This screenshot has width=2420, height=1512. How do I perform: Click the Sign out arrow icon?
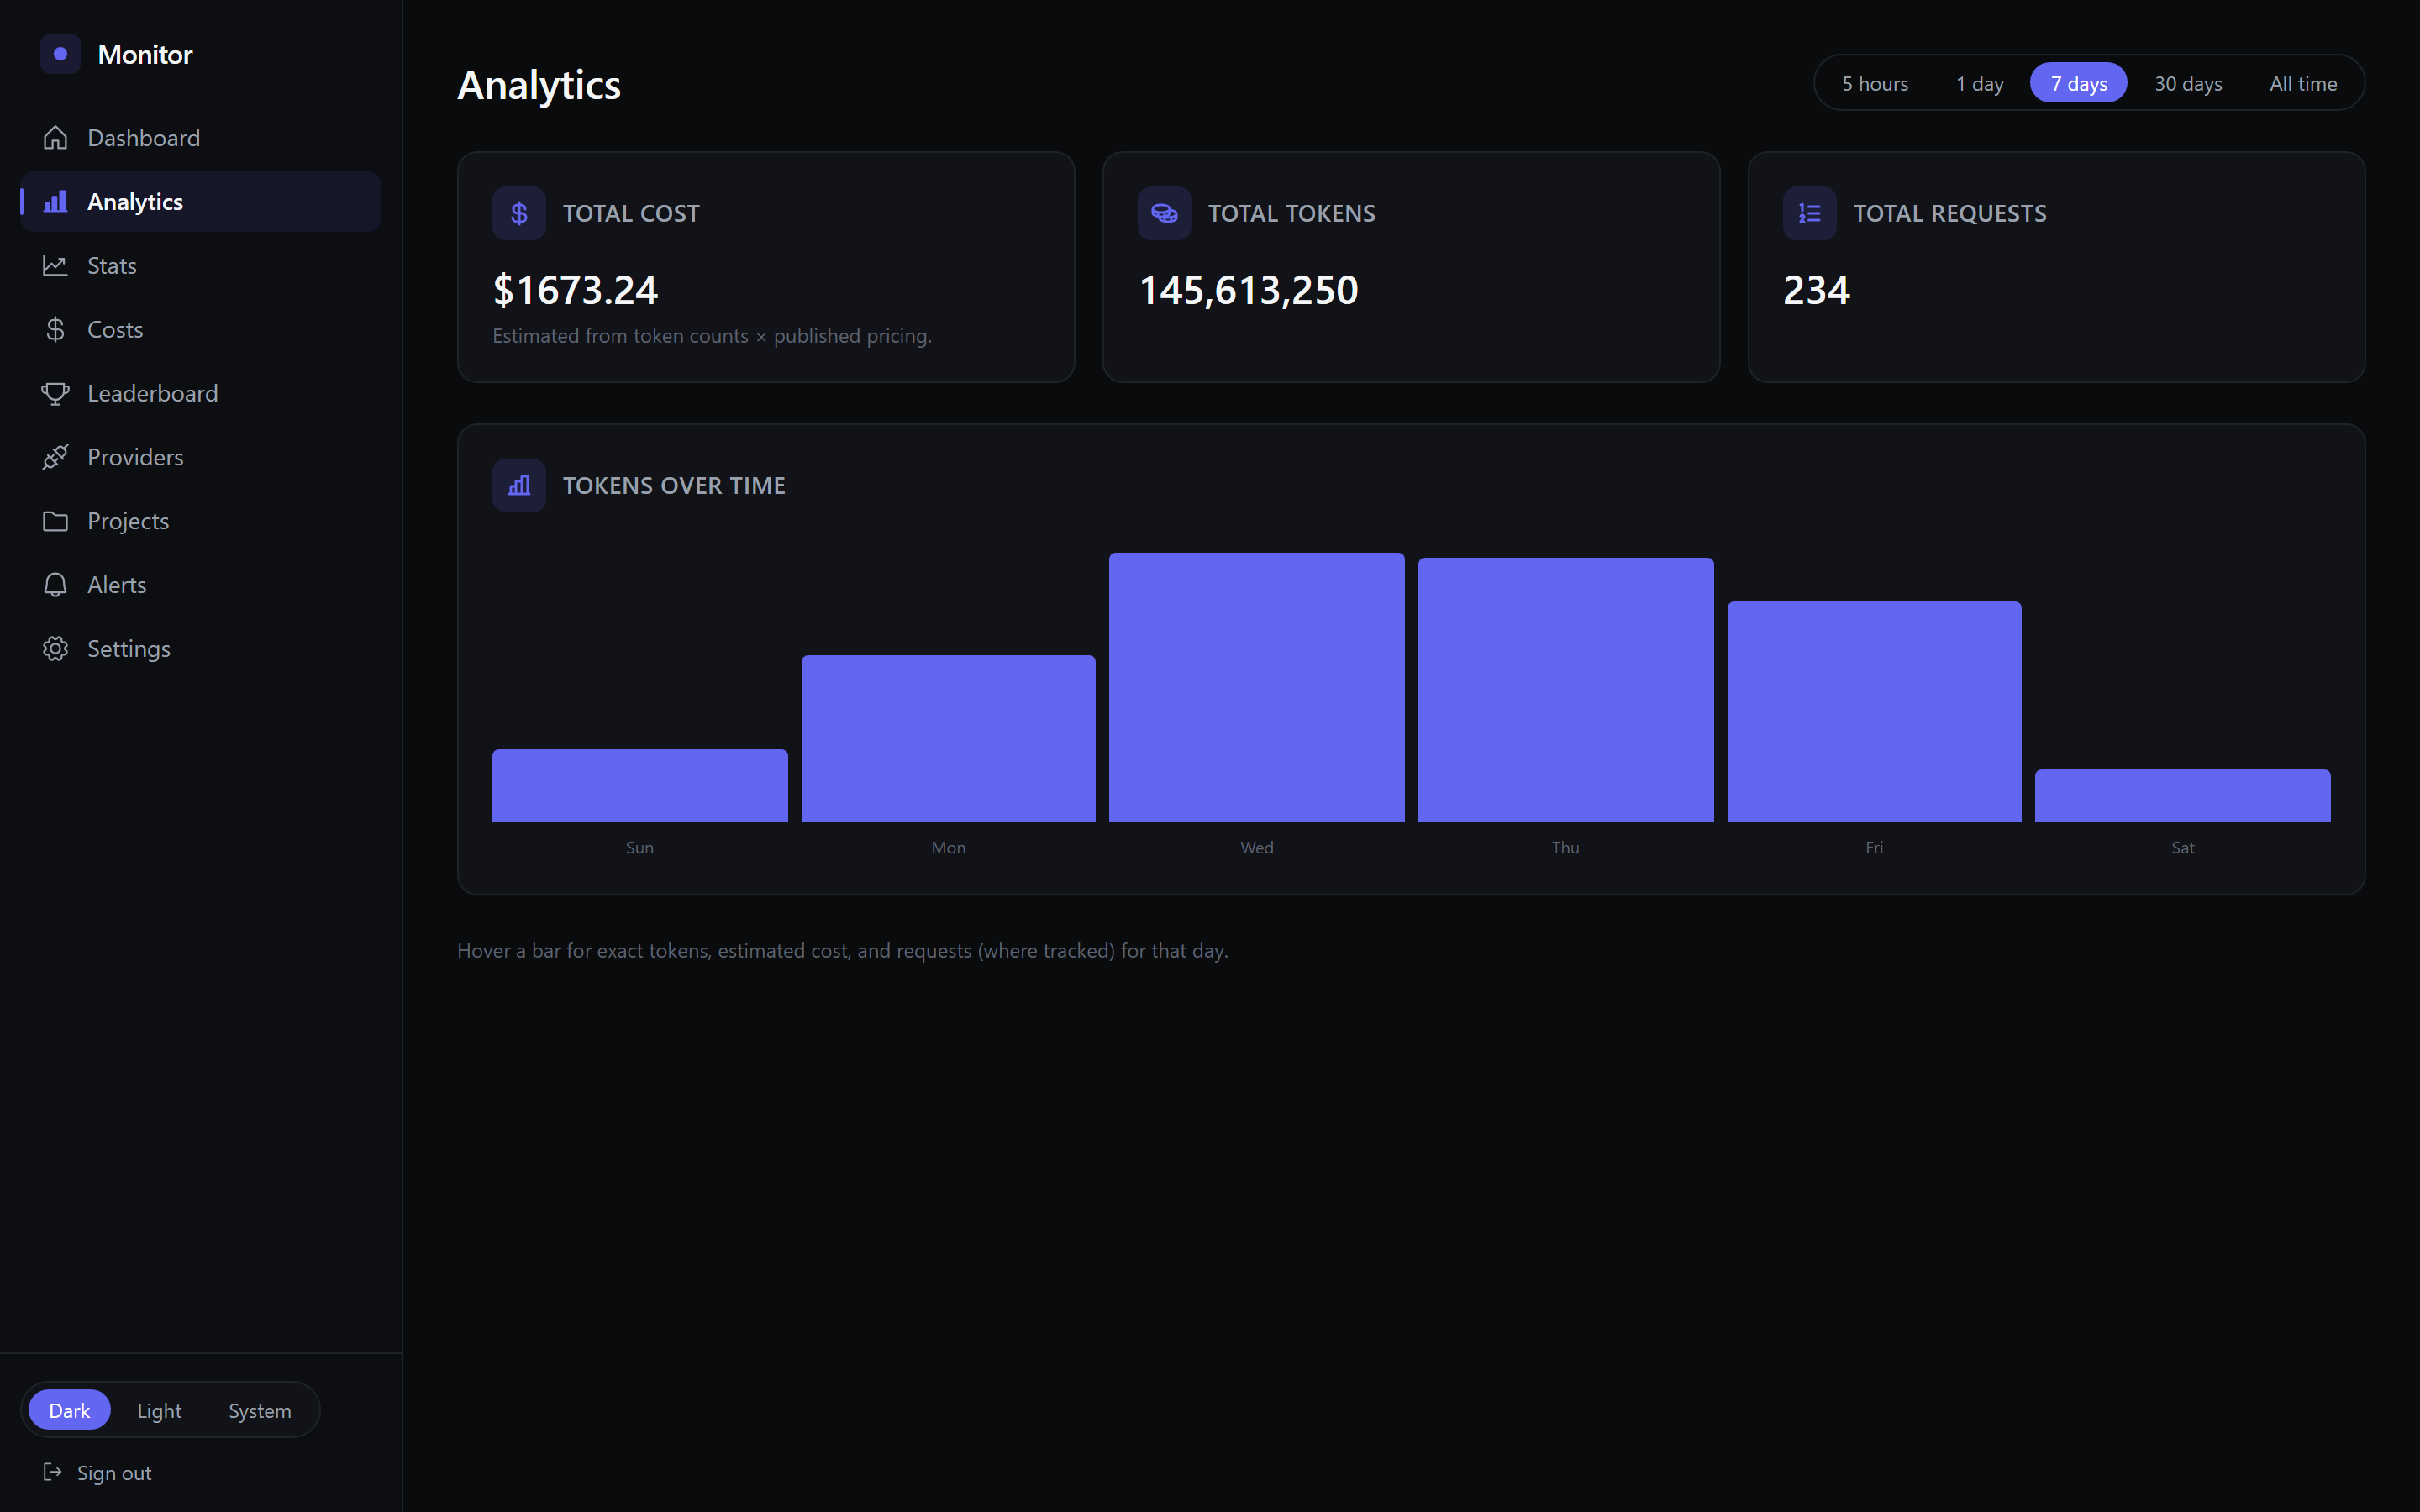click(52, 1472)
